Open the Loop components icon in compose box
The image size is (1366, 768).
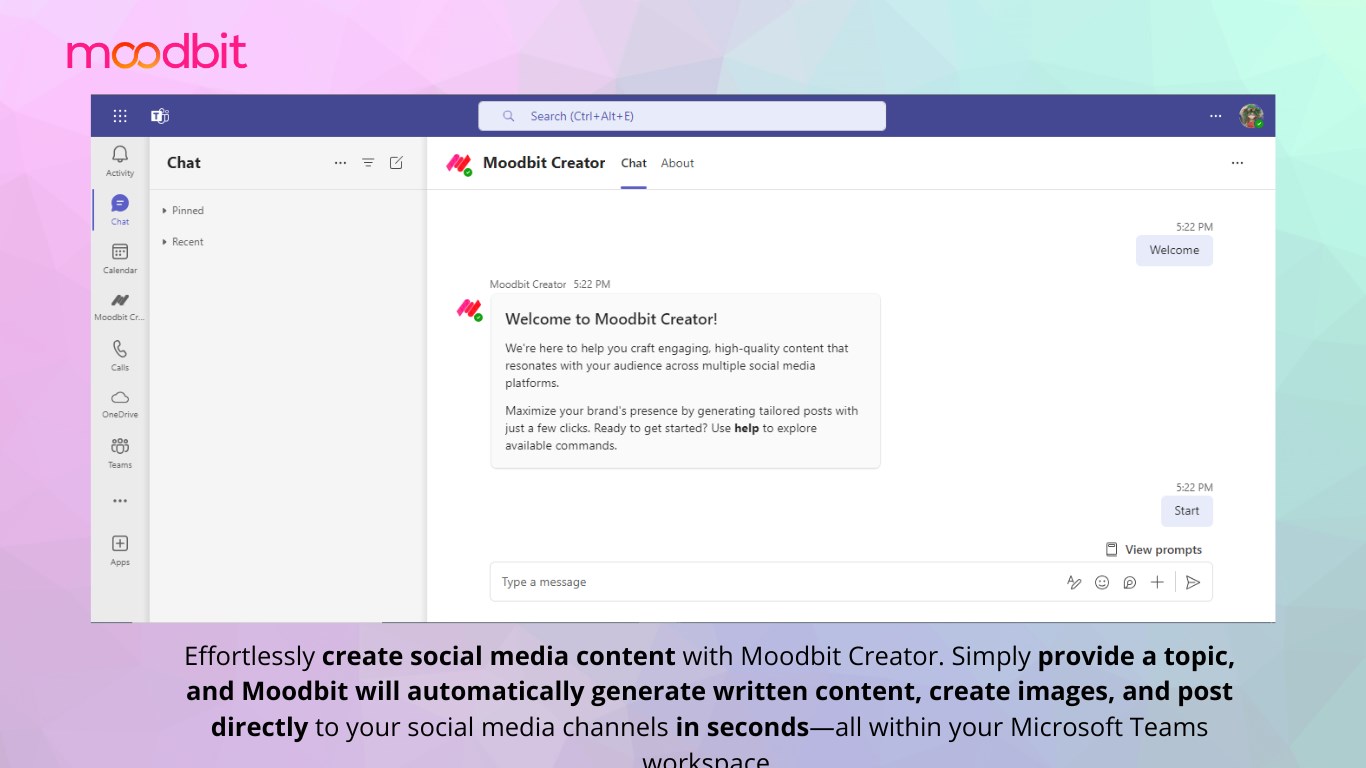coord(1130,582)
